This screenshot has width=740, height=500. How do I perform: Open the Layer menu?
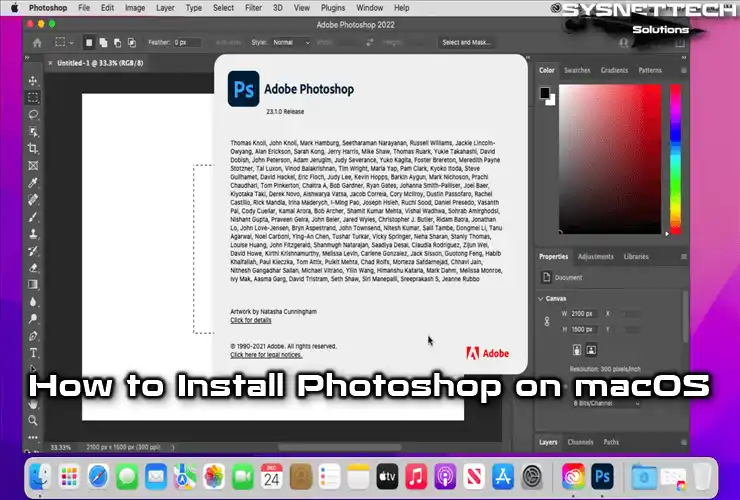coord(165,8)
